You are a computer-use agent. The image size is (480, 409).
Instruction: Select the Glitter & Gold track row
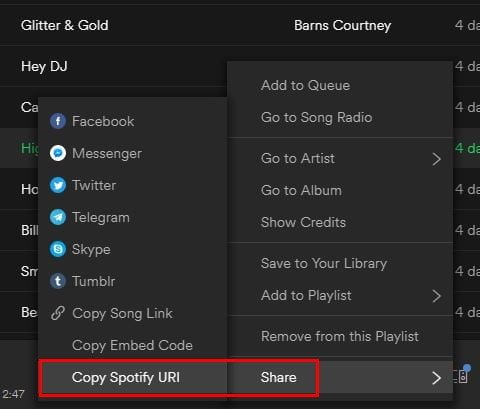click(x=240, y=25)
